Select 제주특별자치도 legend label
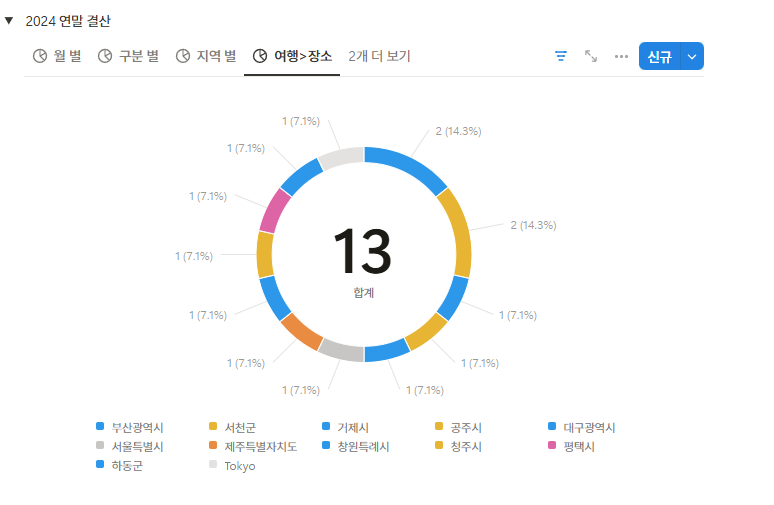Viewport: 774px width, 505px height. click(x=261, y=447)
